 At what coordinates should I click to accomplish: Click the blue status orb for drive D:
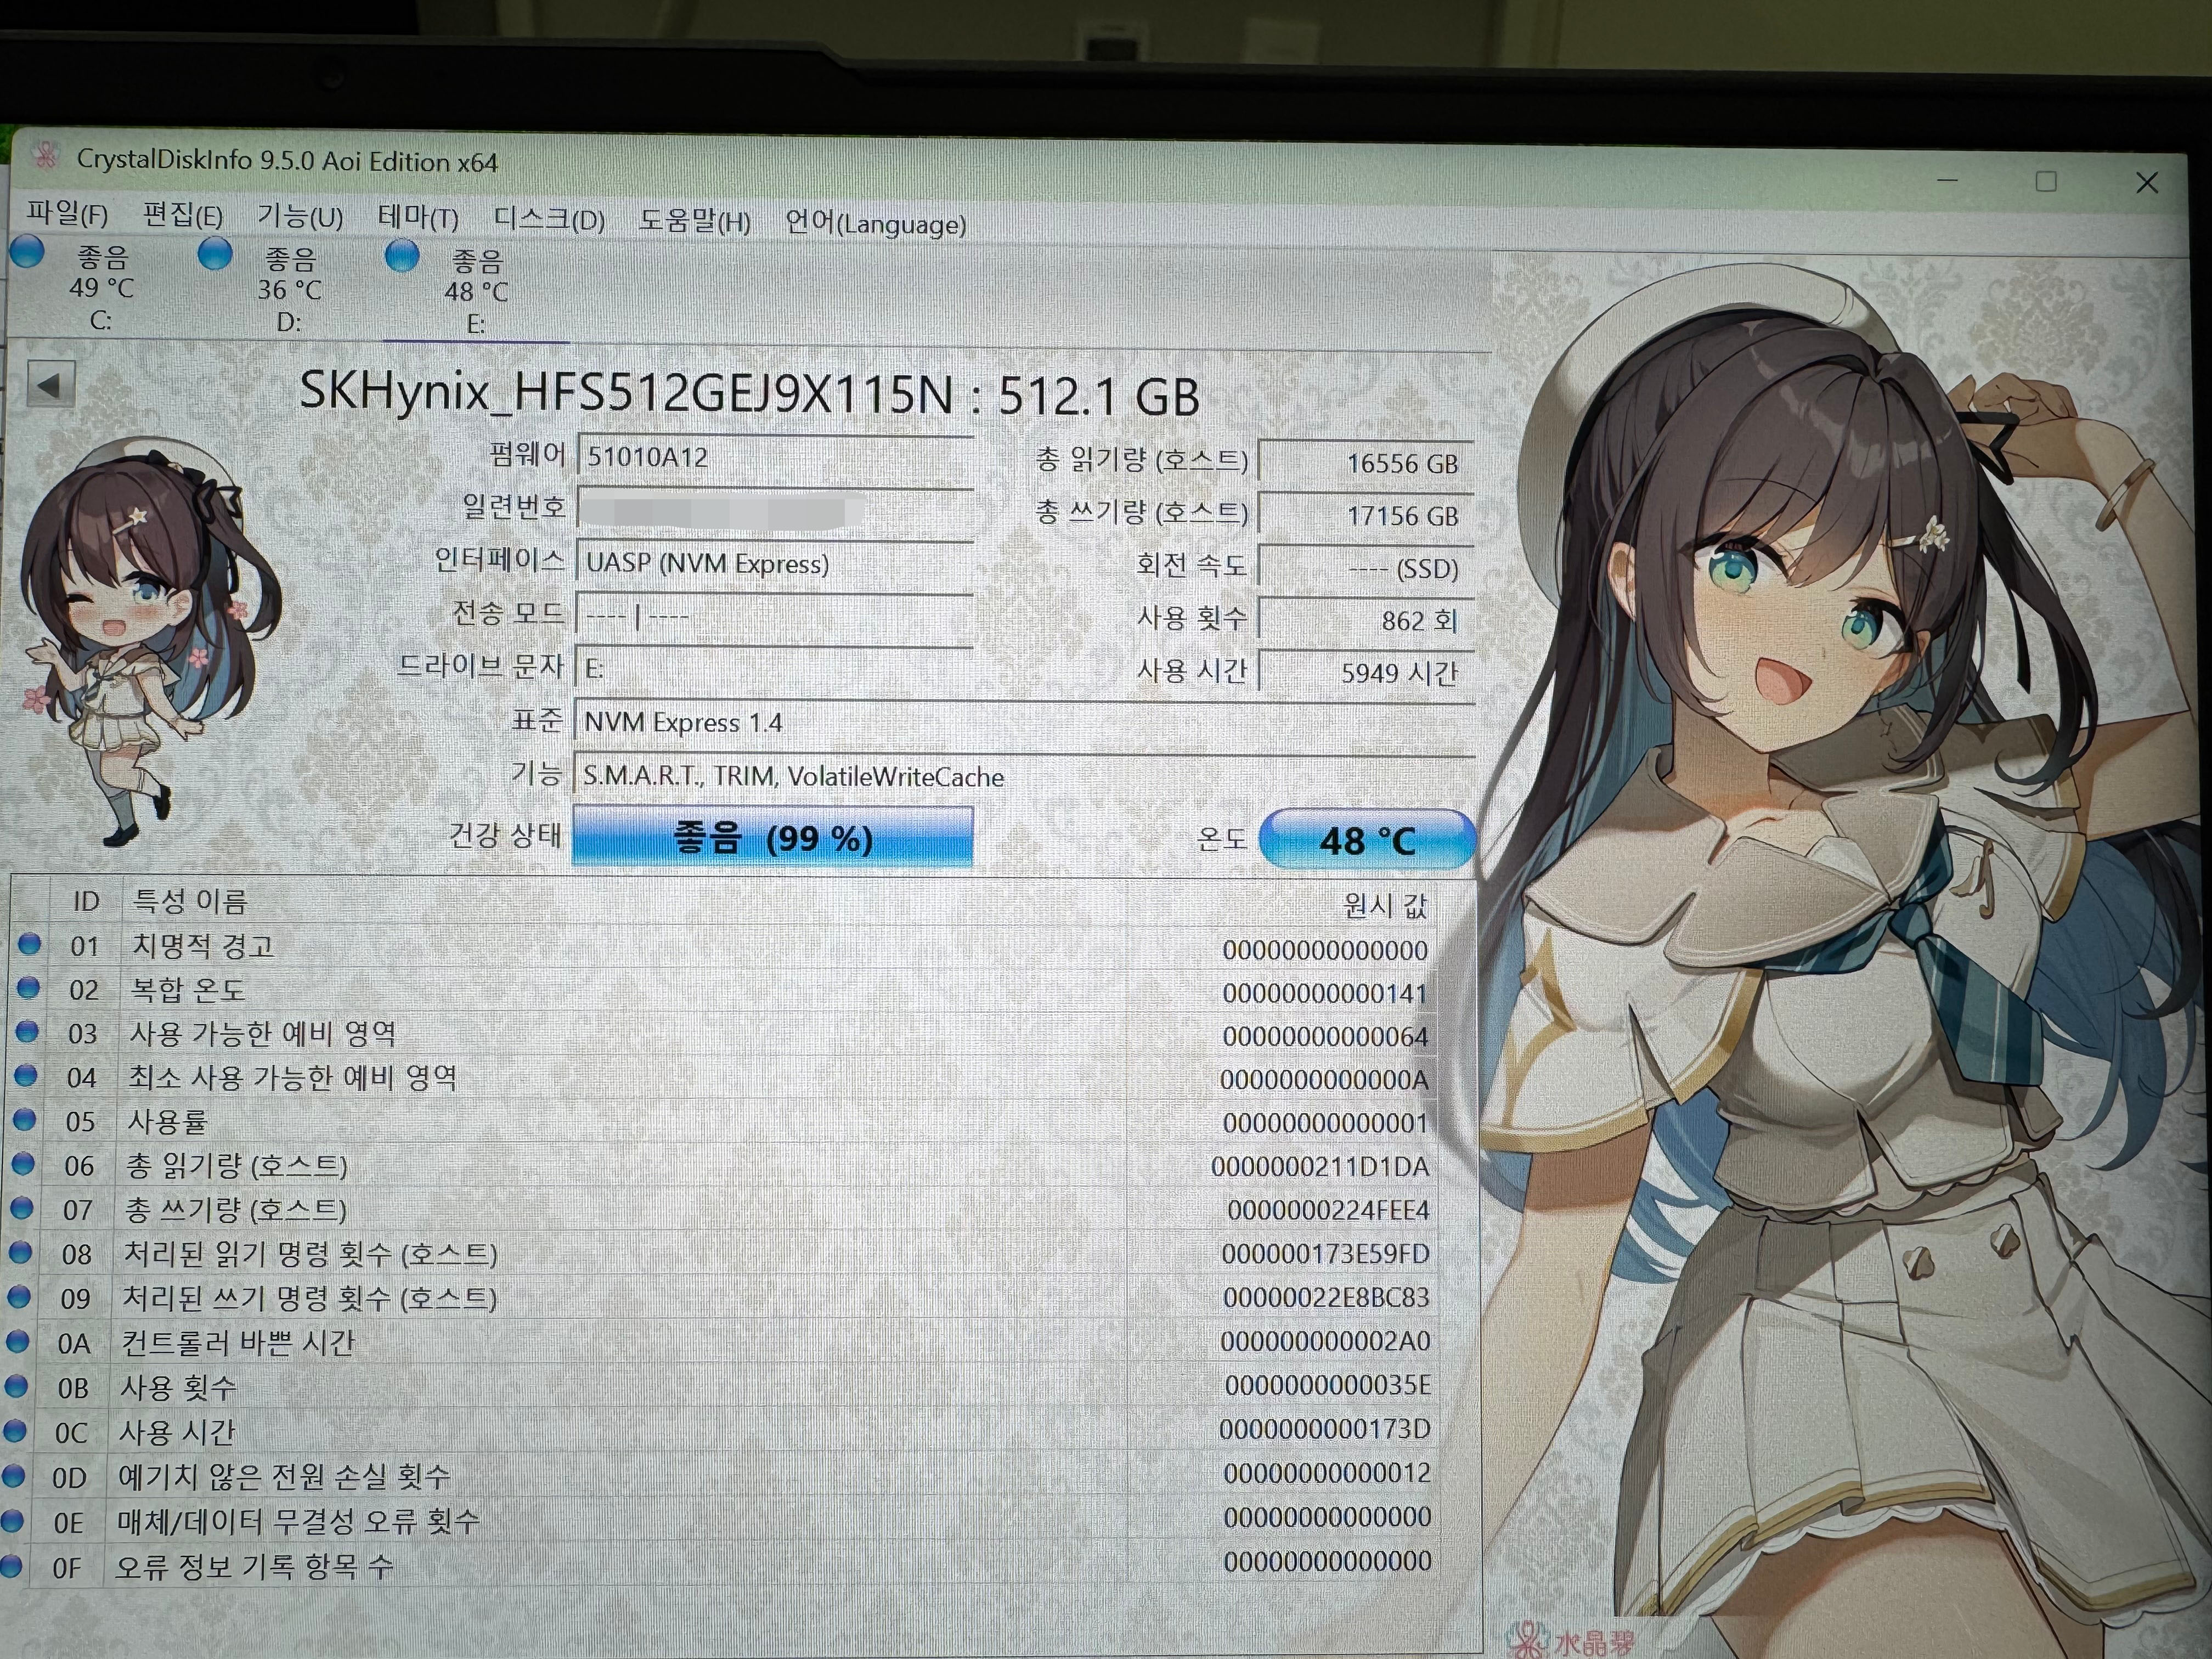[x=215, y=253]
